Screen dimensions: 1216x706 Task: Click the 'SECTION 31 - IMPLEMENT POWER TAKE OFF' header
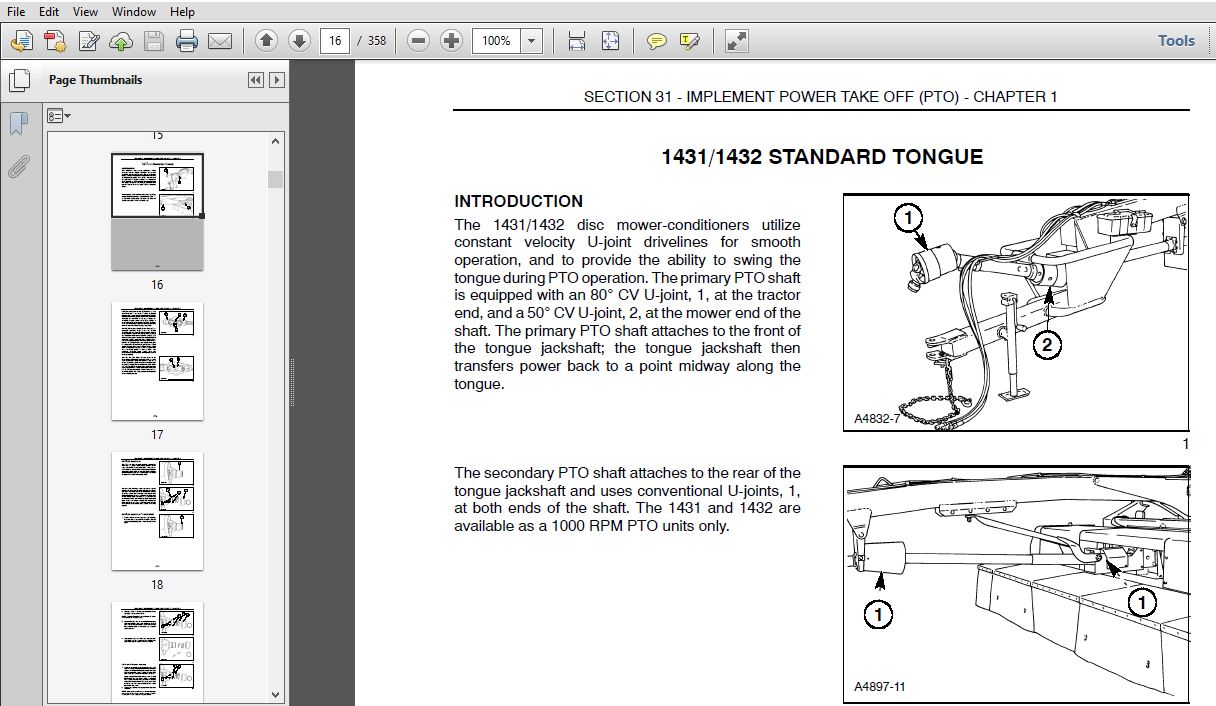[x=821, y=97]
